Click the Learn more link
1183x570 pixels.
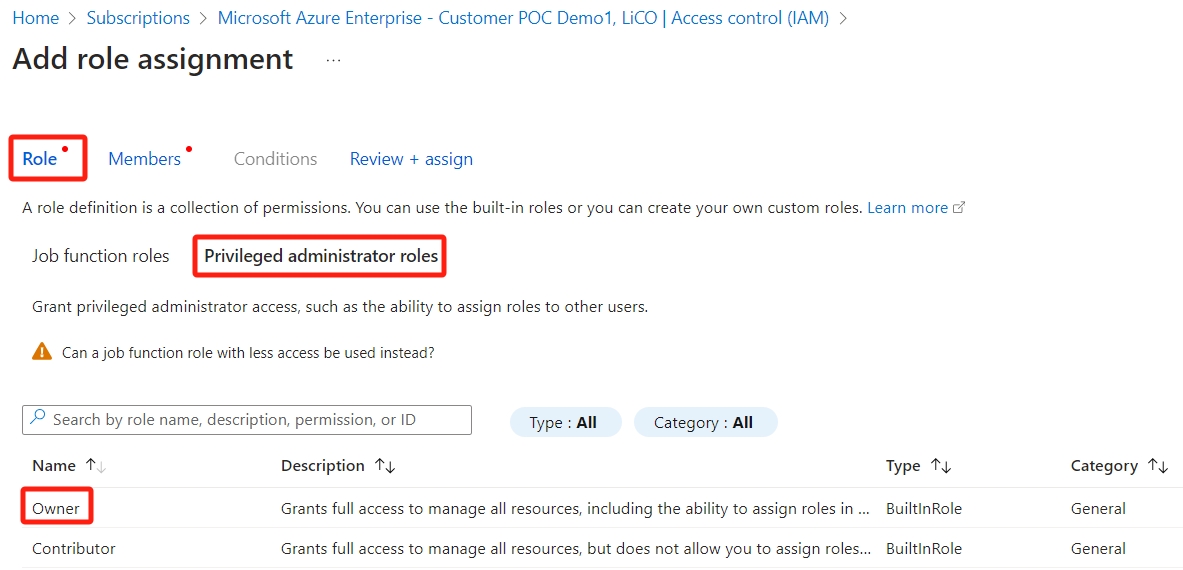point(907,208)
